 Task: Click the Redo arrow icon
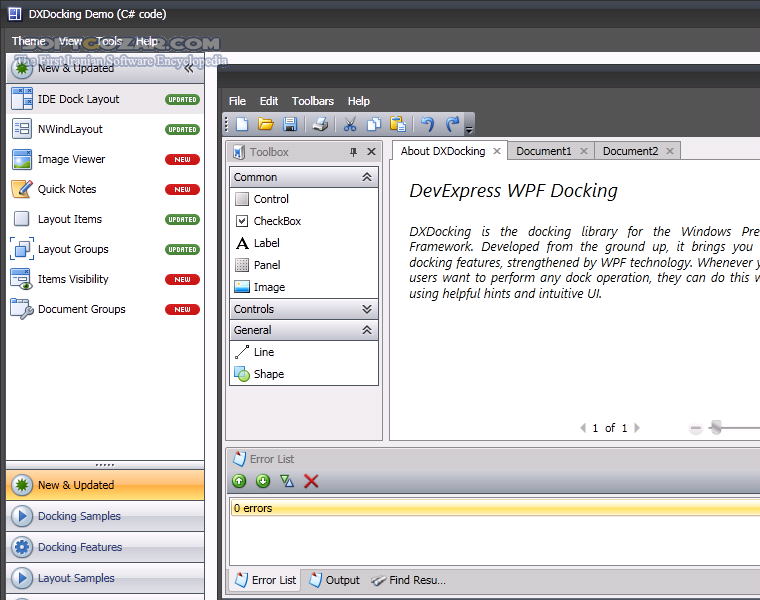pyautogui.click(x=452, y=125)
